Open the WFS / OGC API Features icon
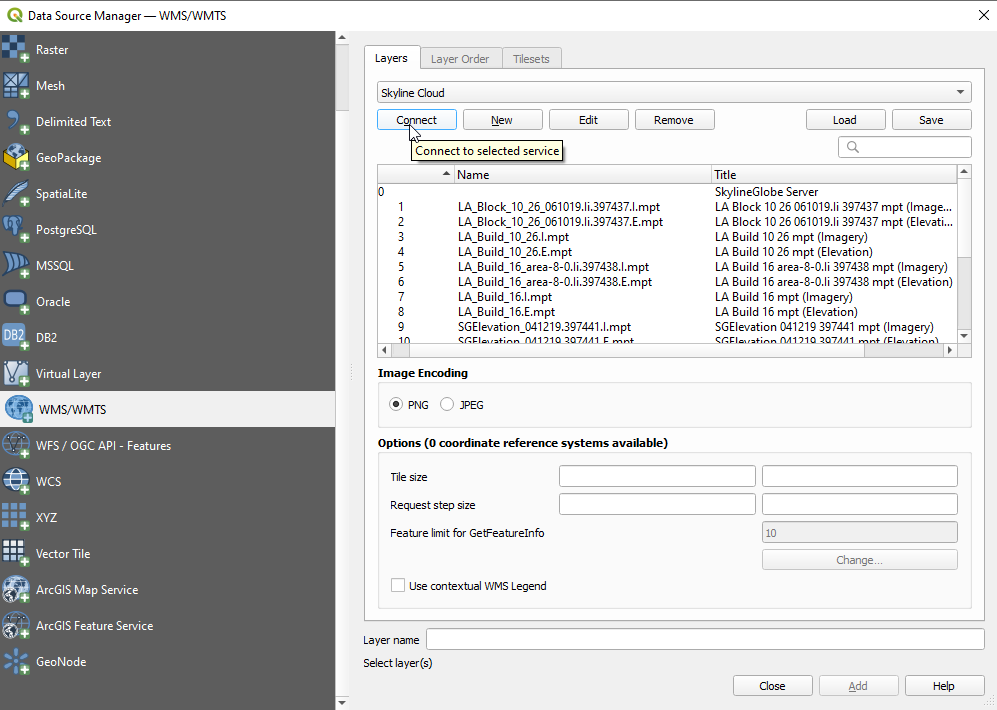Image resolution: width=997 pixels, height=710 pixels. click(15, 446)
